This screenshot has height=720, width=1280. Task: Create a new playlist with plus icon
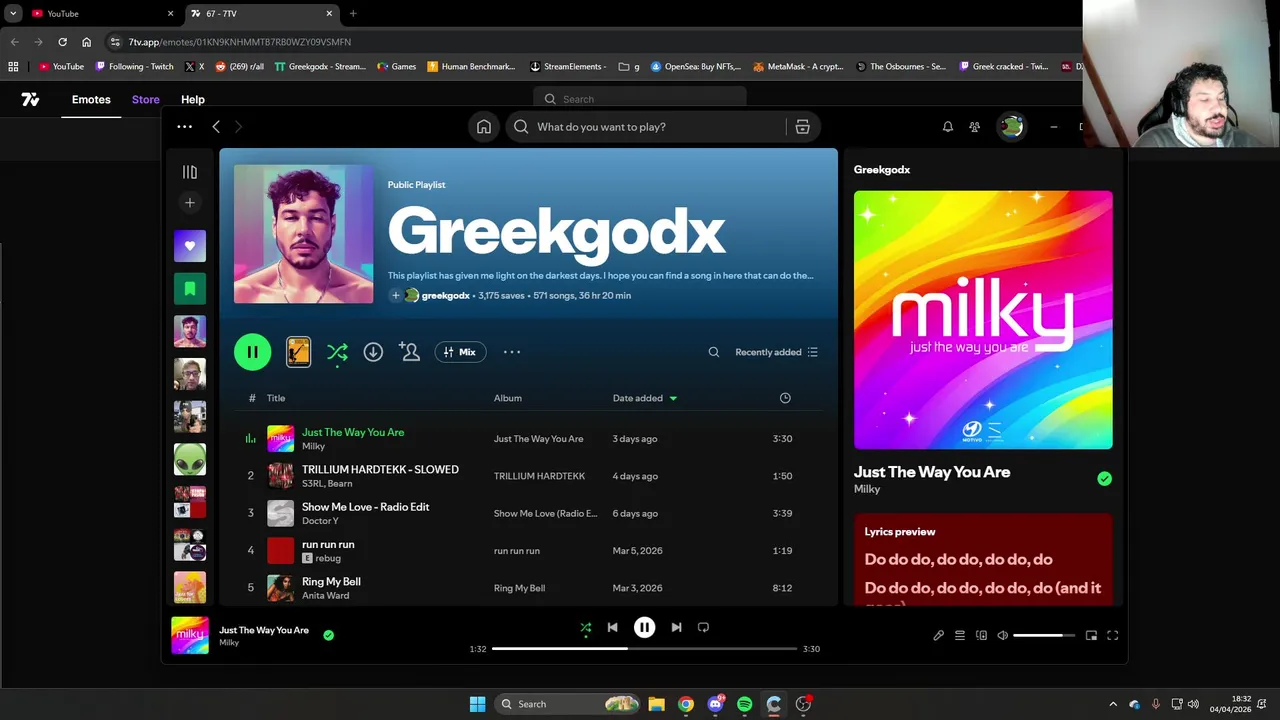[190, 203]
